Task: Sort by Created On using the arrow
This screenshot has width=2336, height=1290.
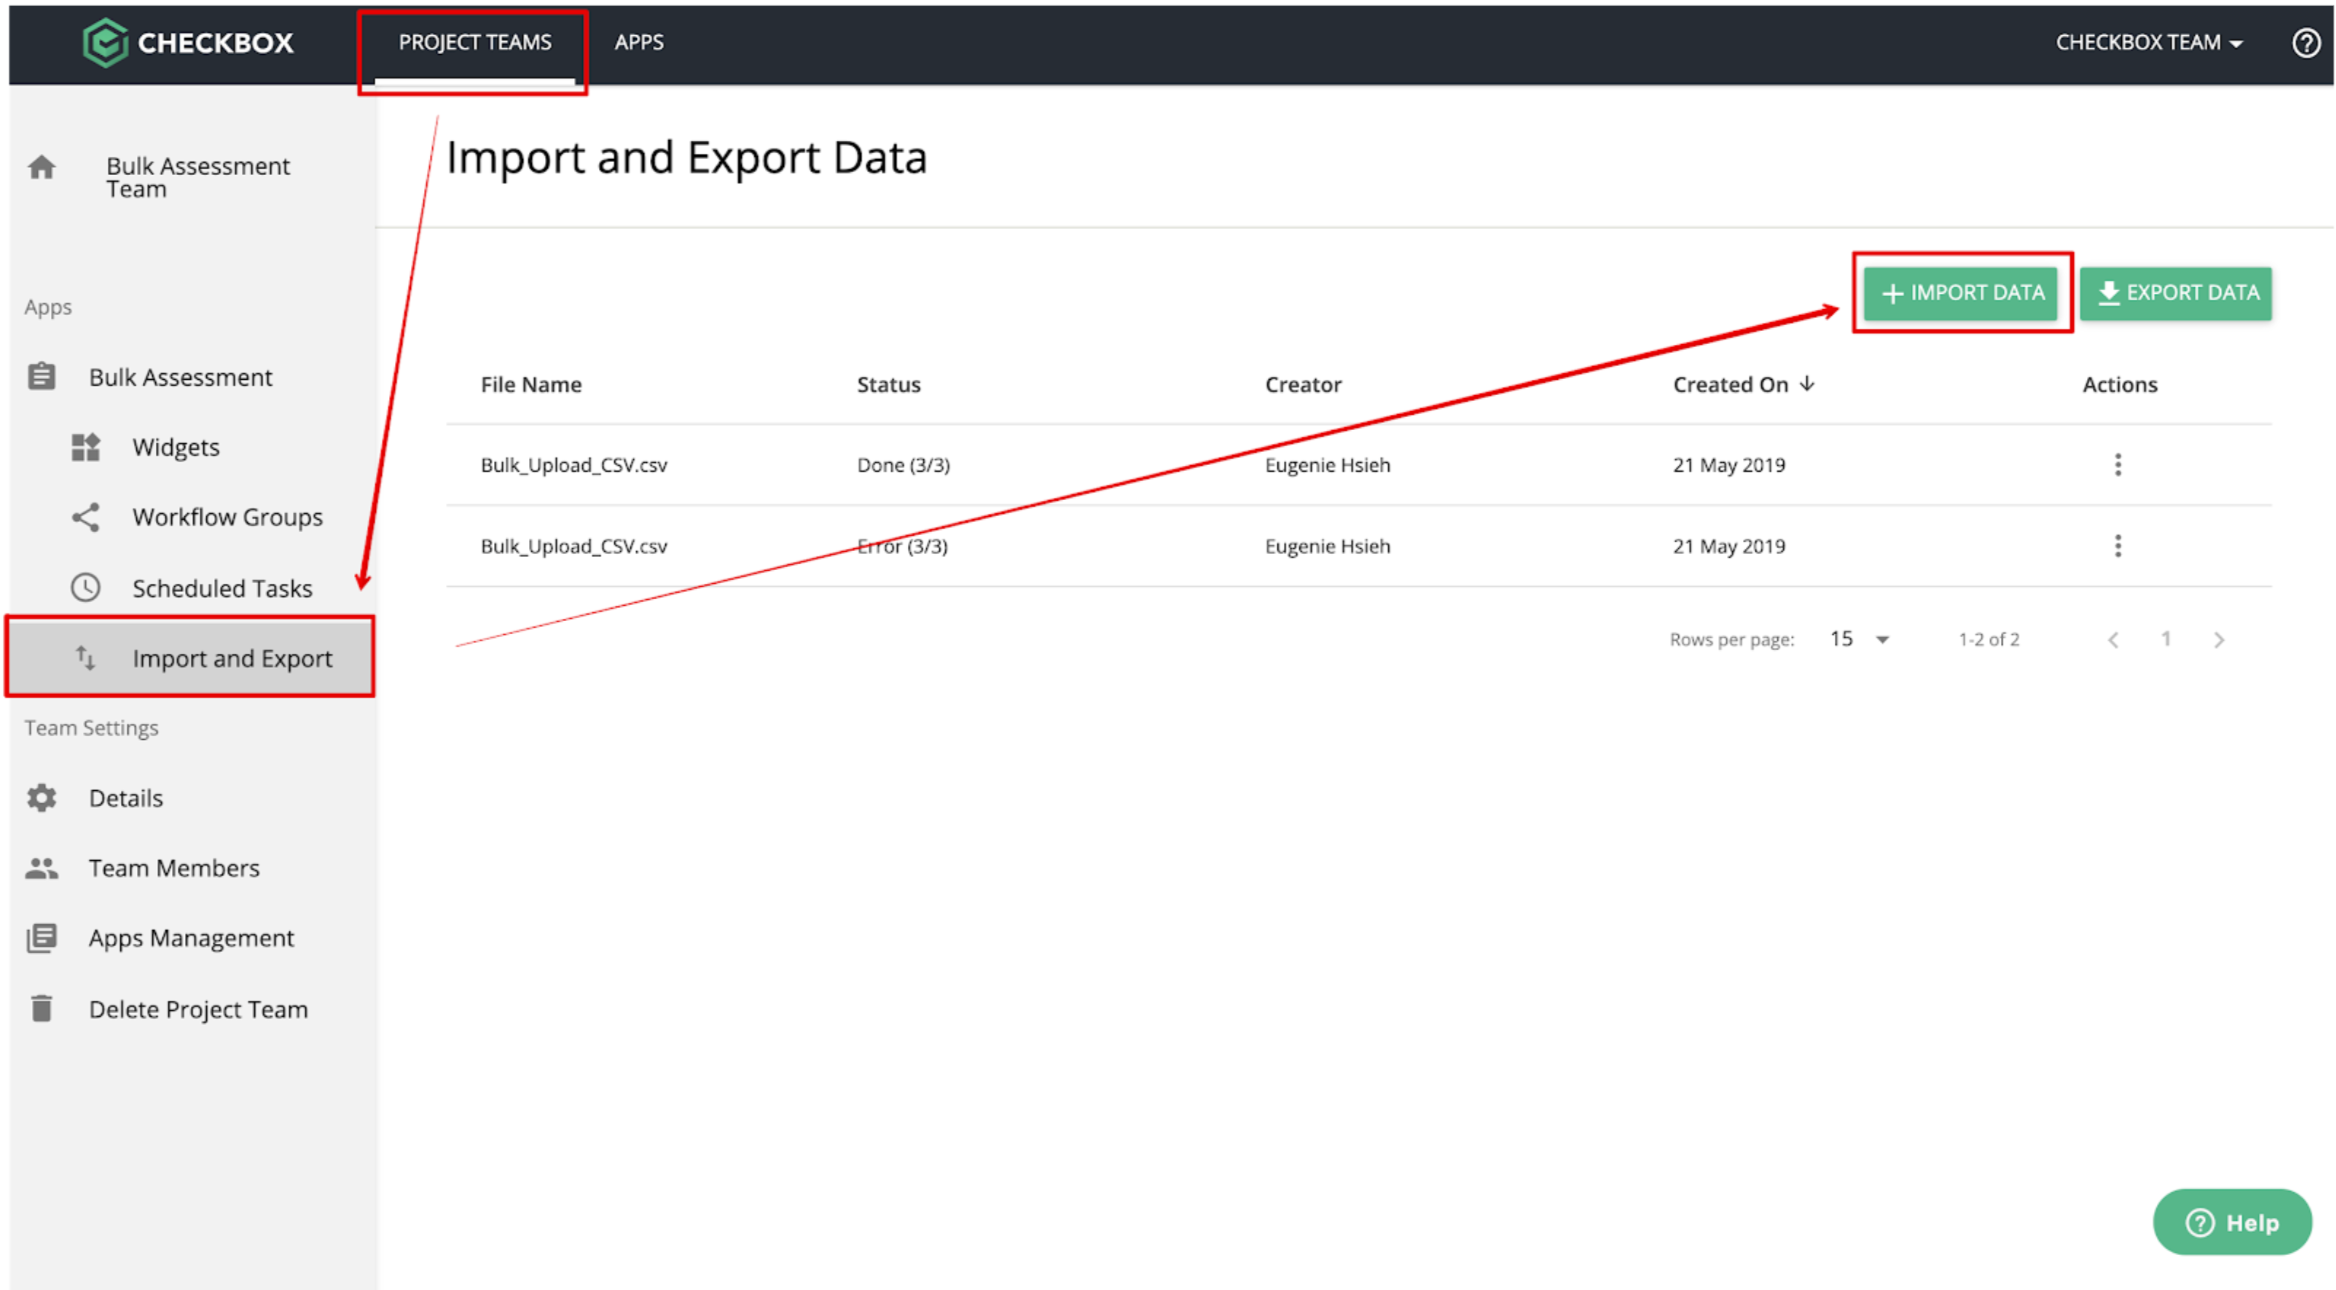Action: click(1807, 384)
